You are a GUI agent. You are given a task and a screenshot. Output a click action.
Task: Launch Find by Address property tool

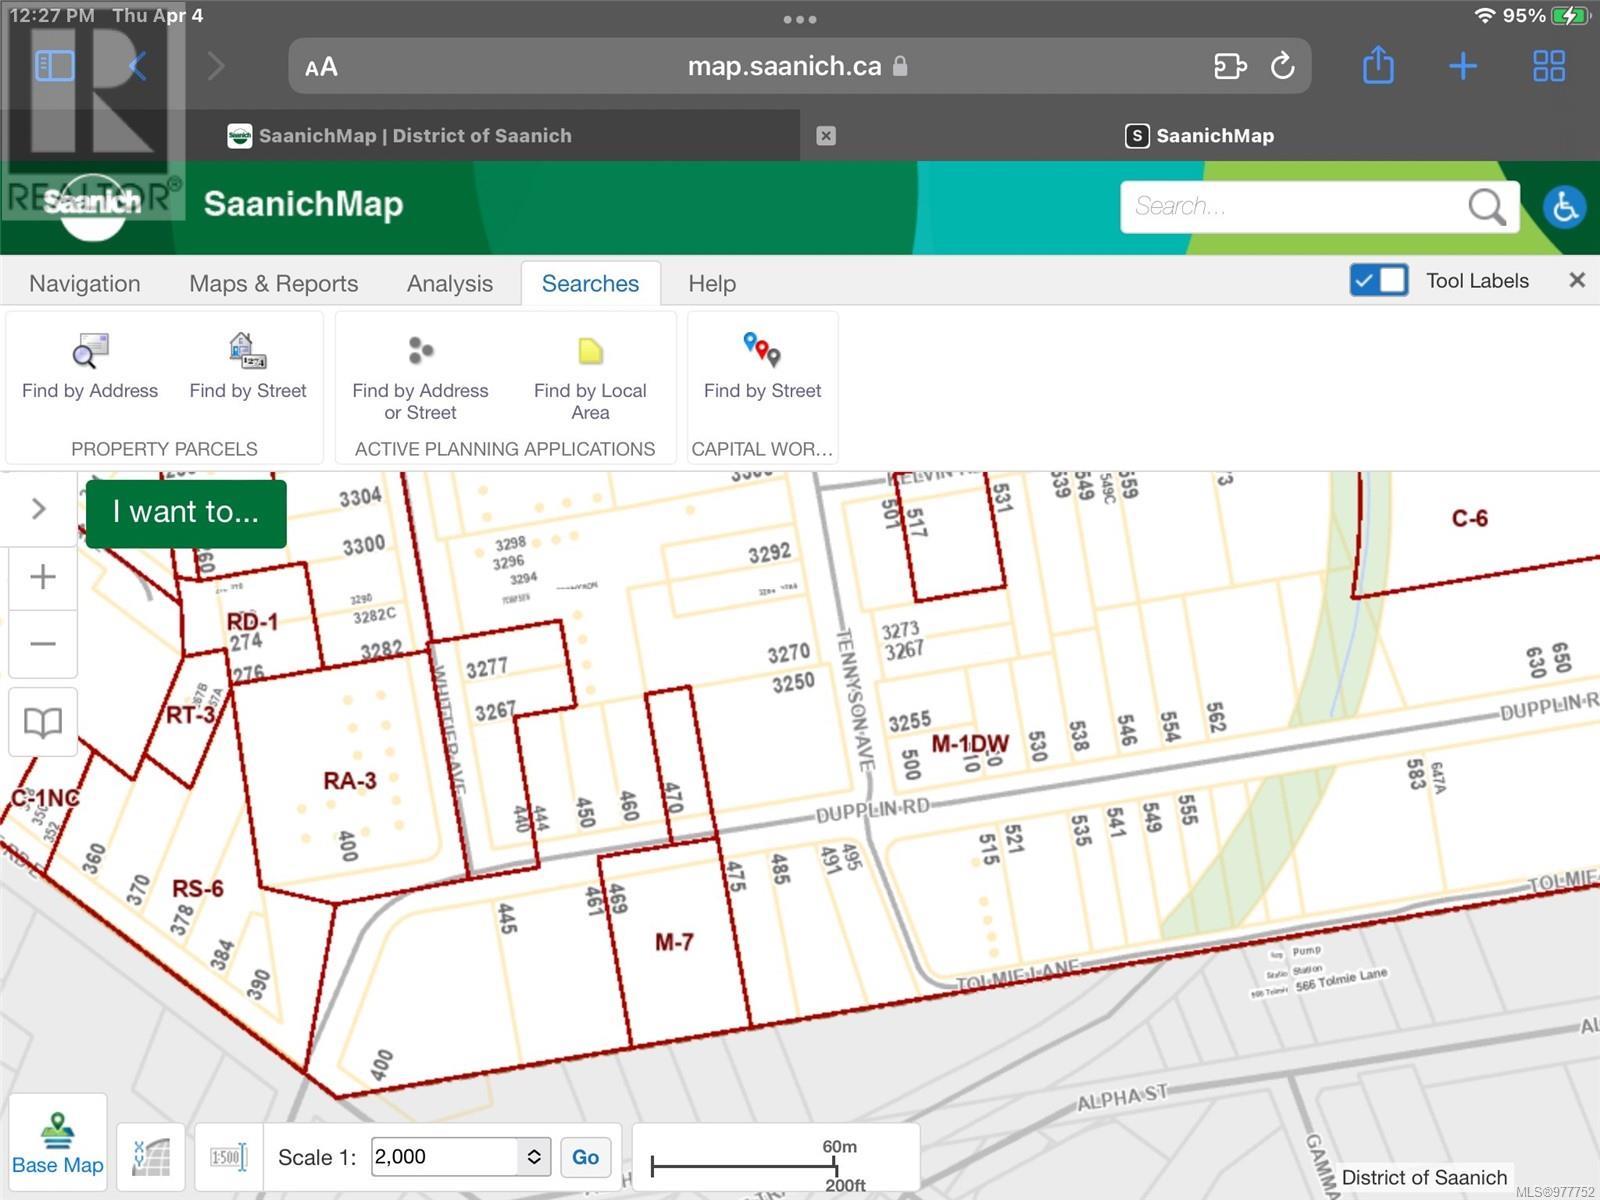90,367
